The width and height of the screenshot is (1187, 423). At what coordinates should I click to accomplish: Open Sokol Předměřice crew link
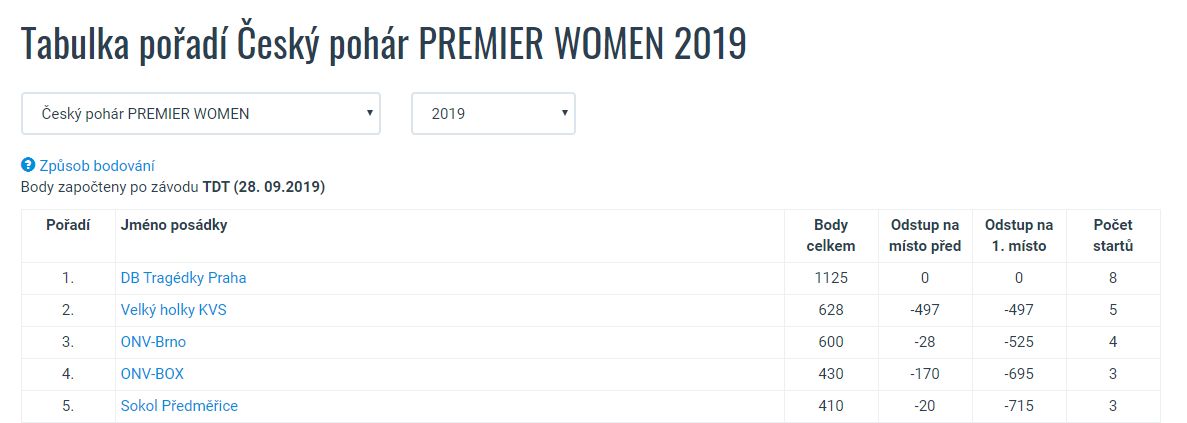pyautogui.click(x=179, y=406)
